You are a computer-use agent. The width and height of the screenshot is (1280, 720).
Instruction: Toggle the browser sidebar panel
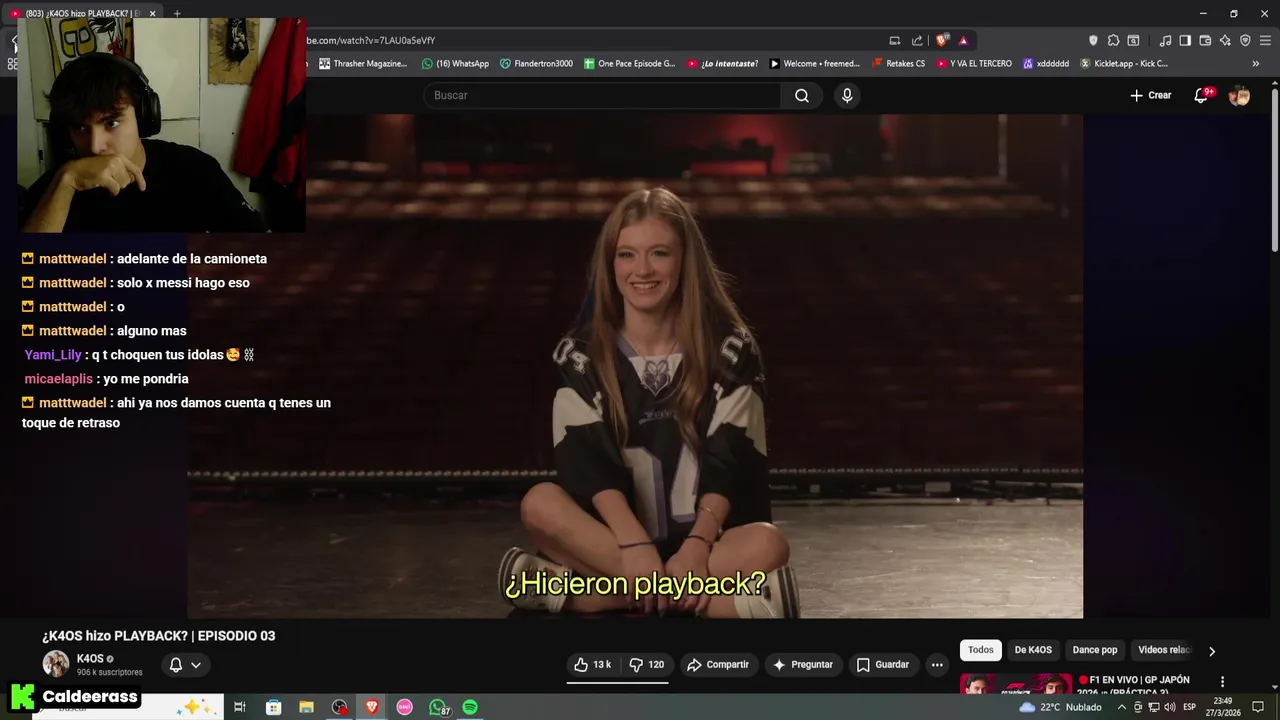pyautogui.click(x=1185, y=40)
